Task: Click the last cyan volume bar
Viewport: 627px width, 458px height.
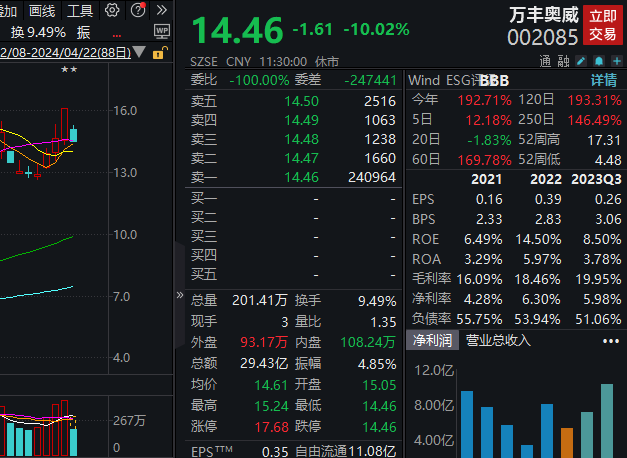Action: click(x=73, y=442)
